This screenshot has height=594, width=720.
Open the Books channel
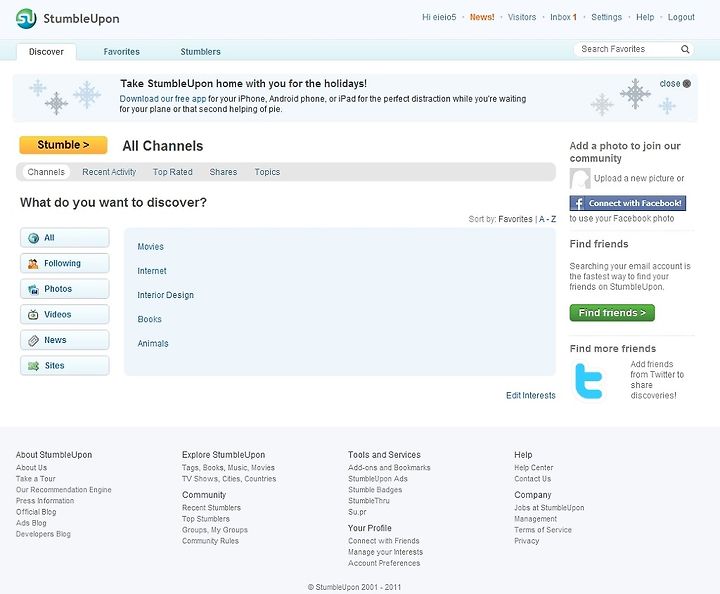150,319
